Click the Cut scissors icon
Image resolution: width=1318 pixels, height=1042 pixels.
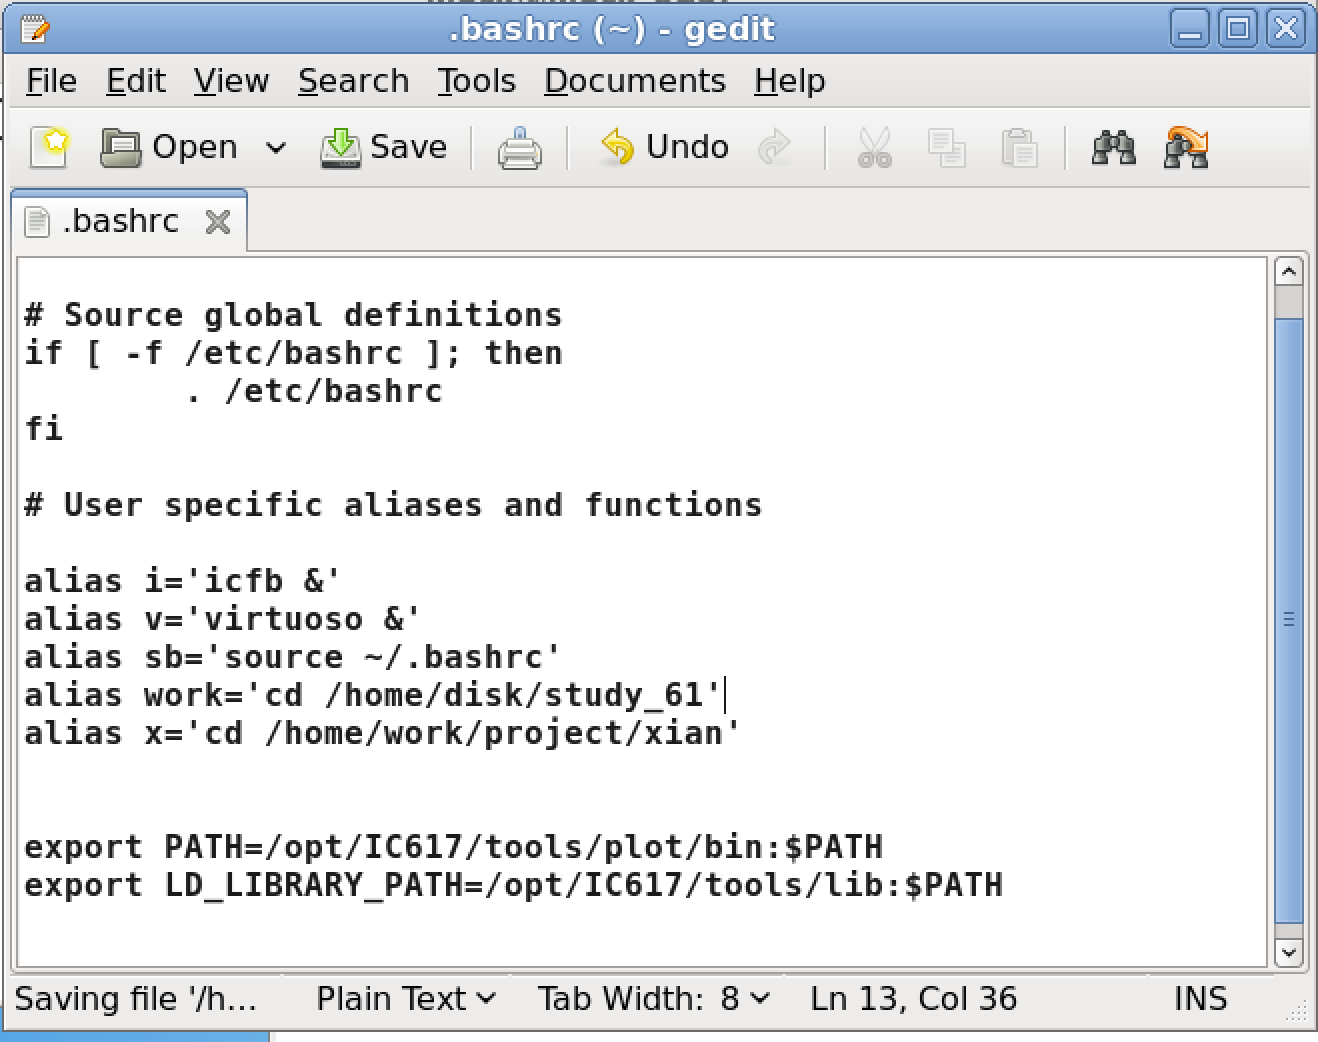(874, 148)
